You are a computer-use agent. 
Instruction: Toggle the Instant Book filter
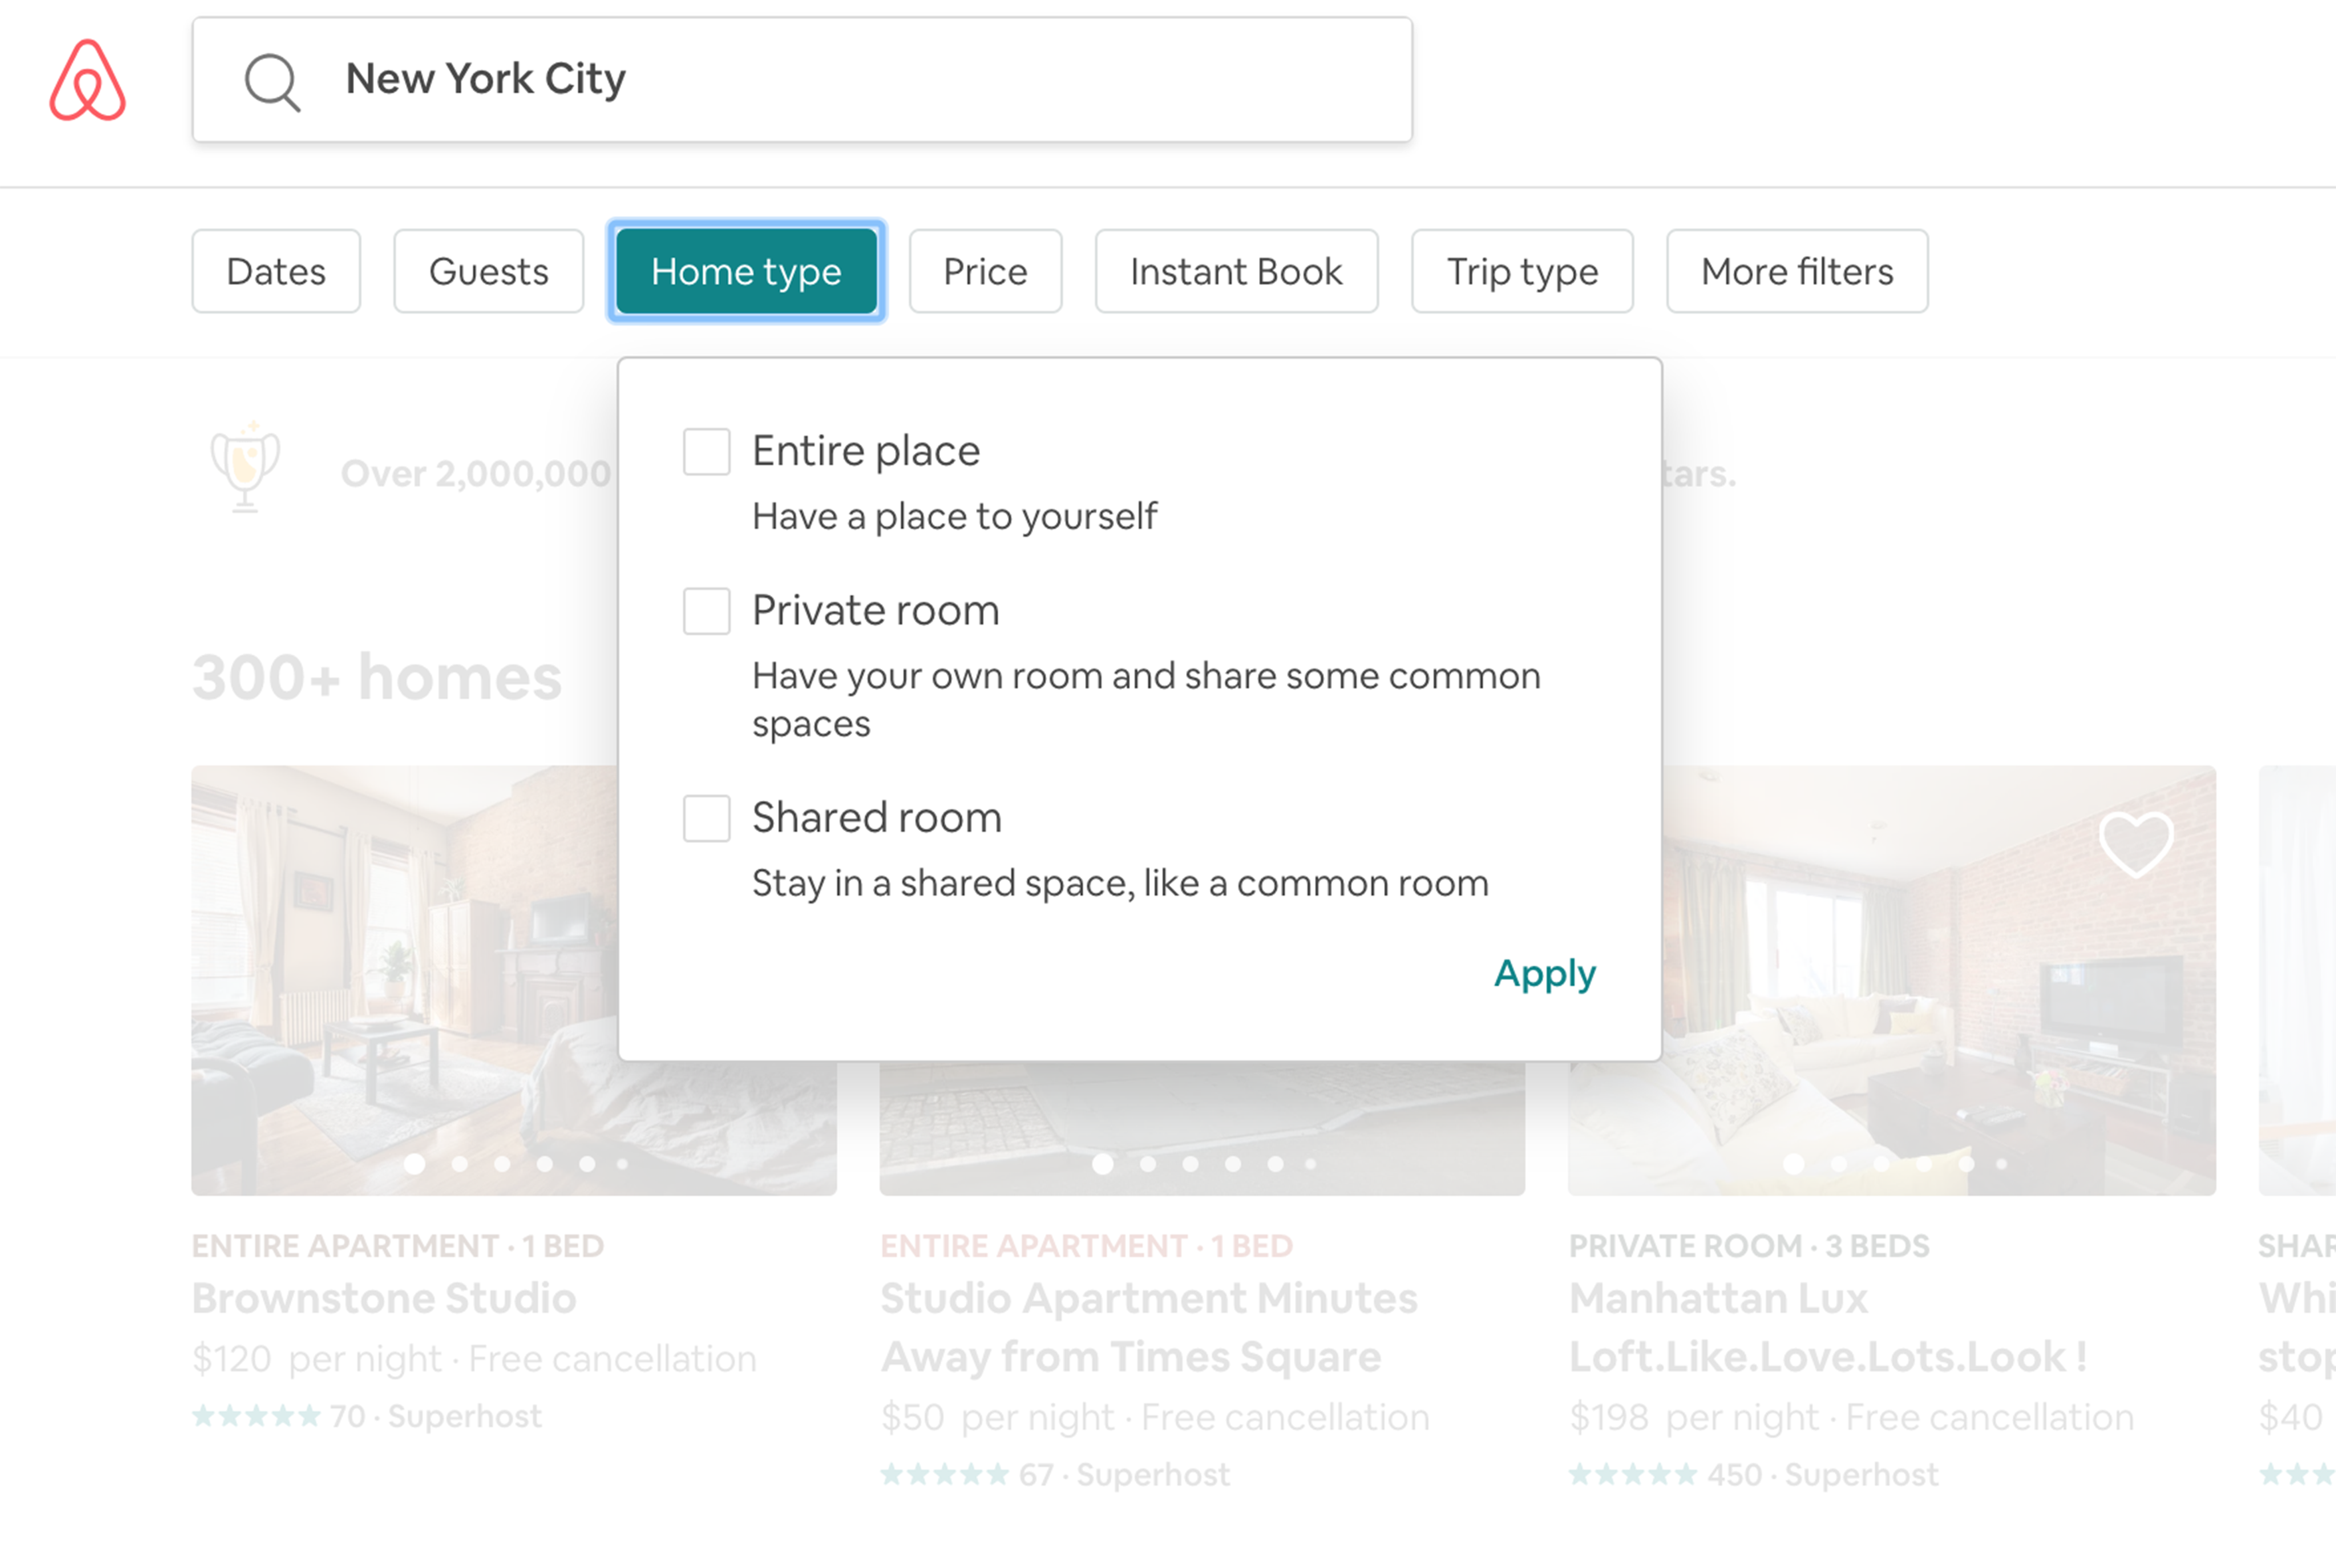pos(1236,271)
